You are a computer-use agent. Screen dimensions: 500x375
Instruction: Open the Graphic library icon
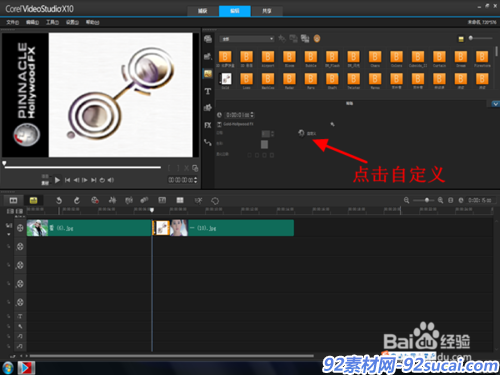coord(208,108)
